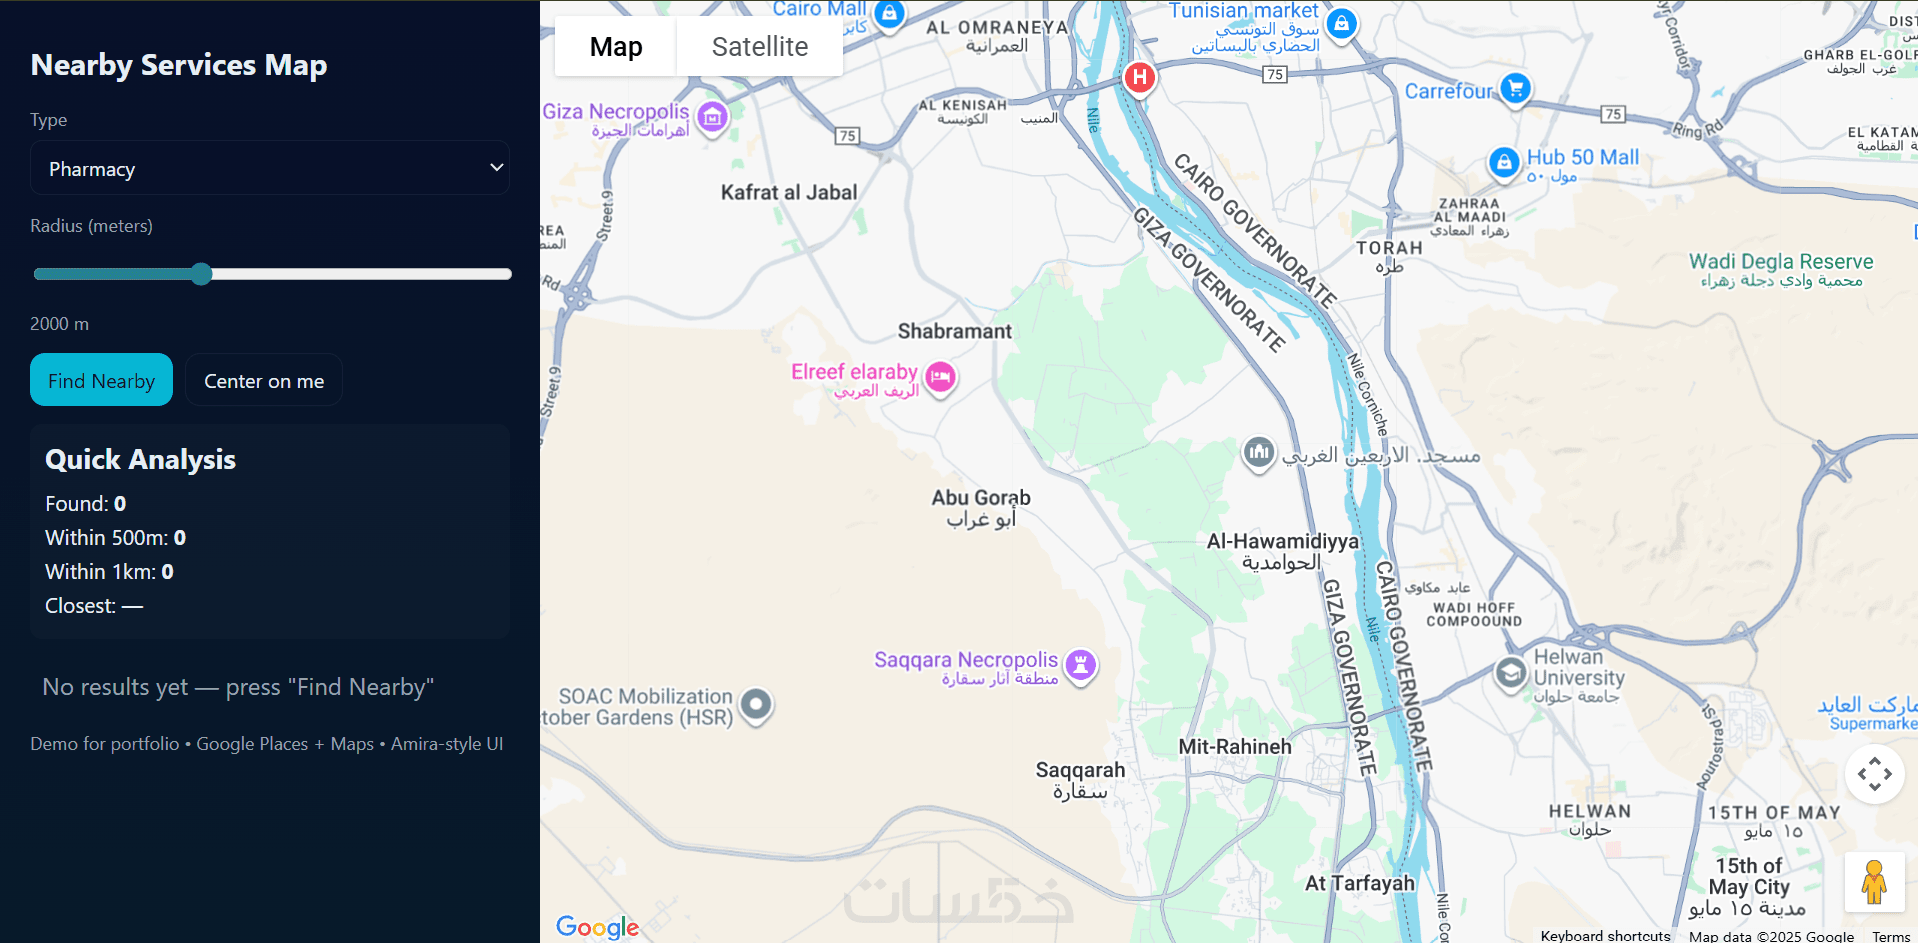Click the Find Nearby button
The height and width of the screenshot is (943, 1918).
101,380
